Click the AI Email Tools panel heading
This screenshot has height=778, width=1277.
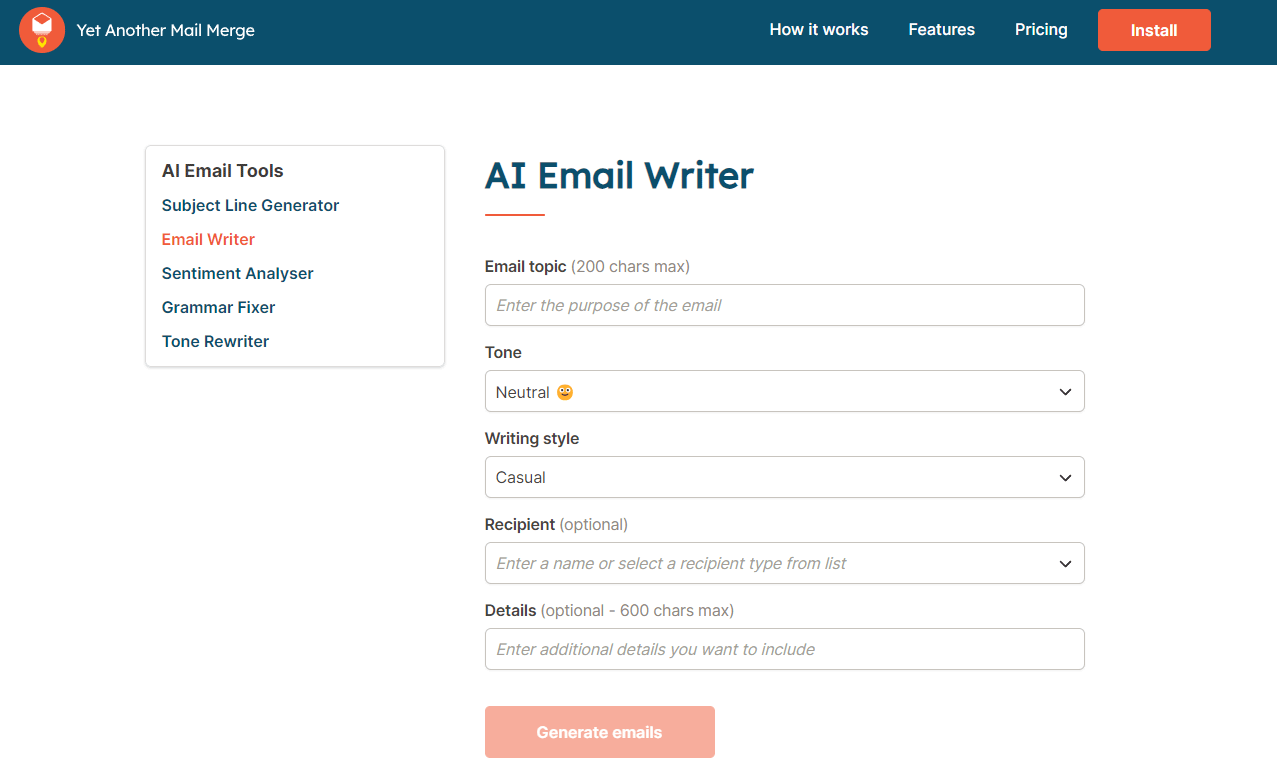pos(222,170)
